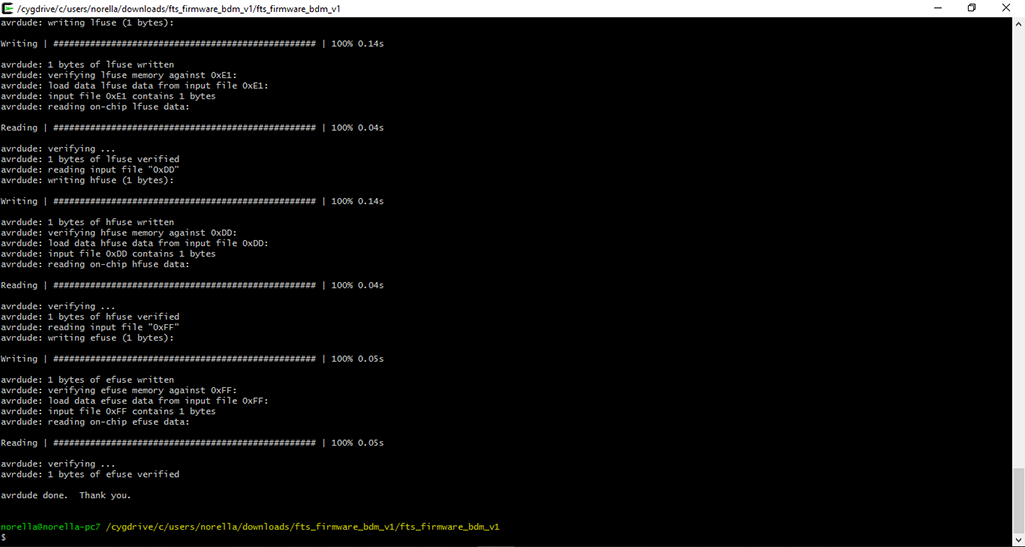Click 'avrdude: 1 bytes of lfuse written' line
The width and height of the screenshot is (1025, 547).
click(87, 65)
